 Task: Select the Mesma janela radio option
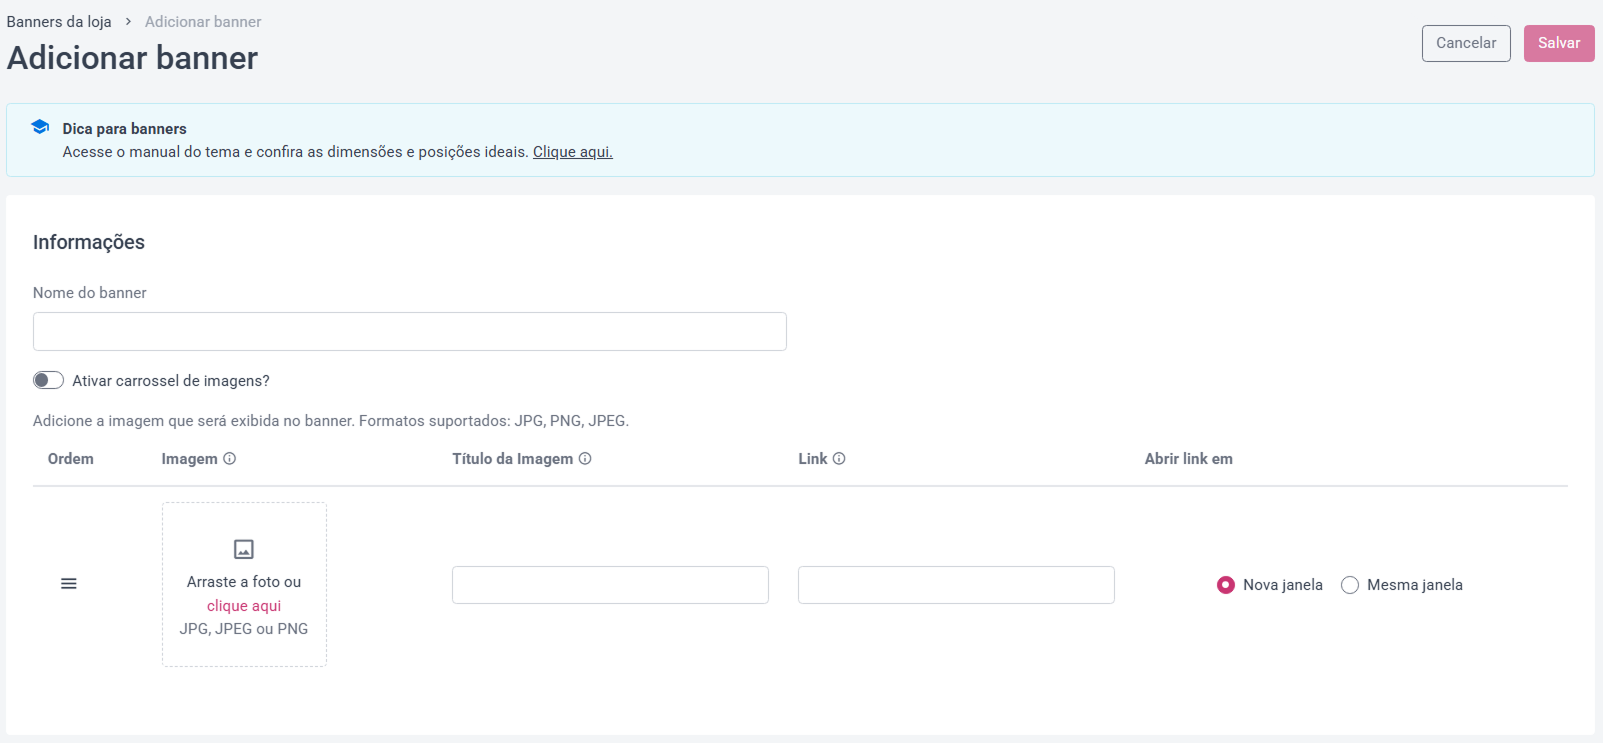pos(1350,585)
